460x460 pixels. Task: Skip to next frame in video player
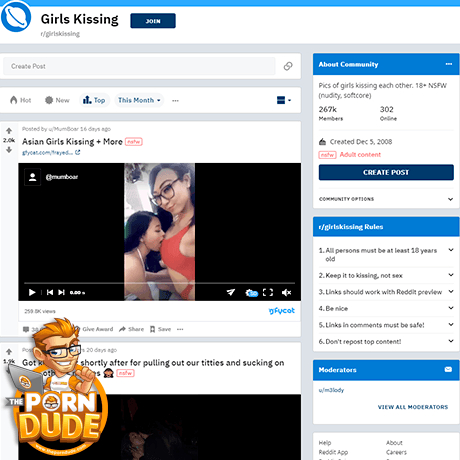tap(61, 292)
